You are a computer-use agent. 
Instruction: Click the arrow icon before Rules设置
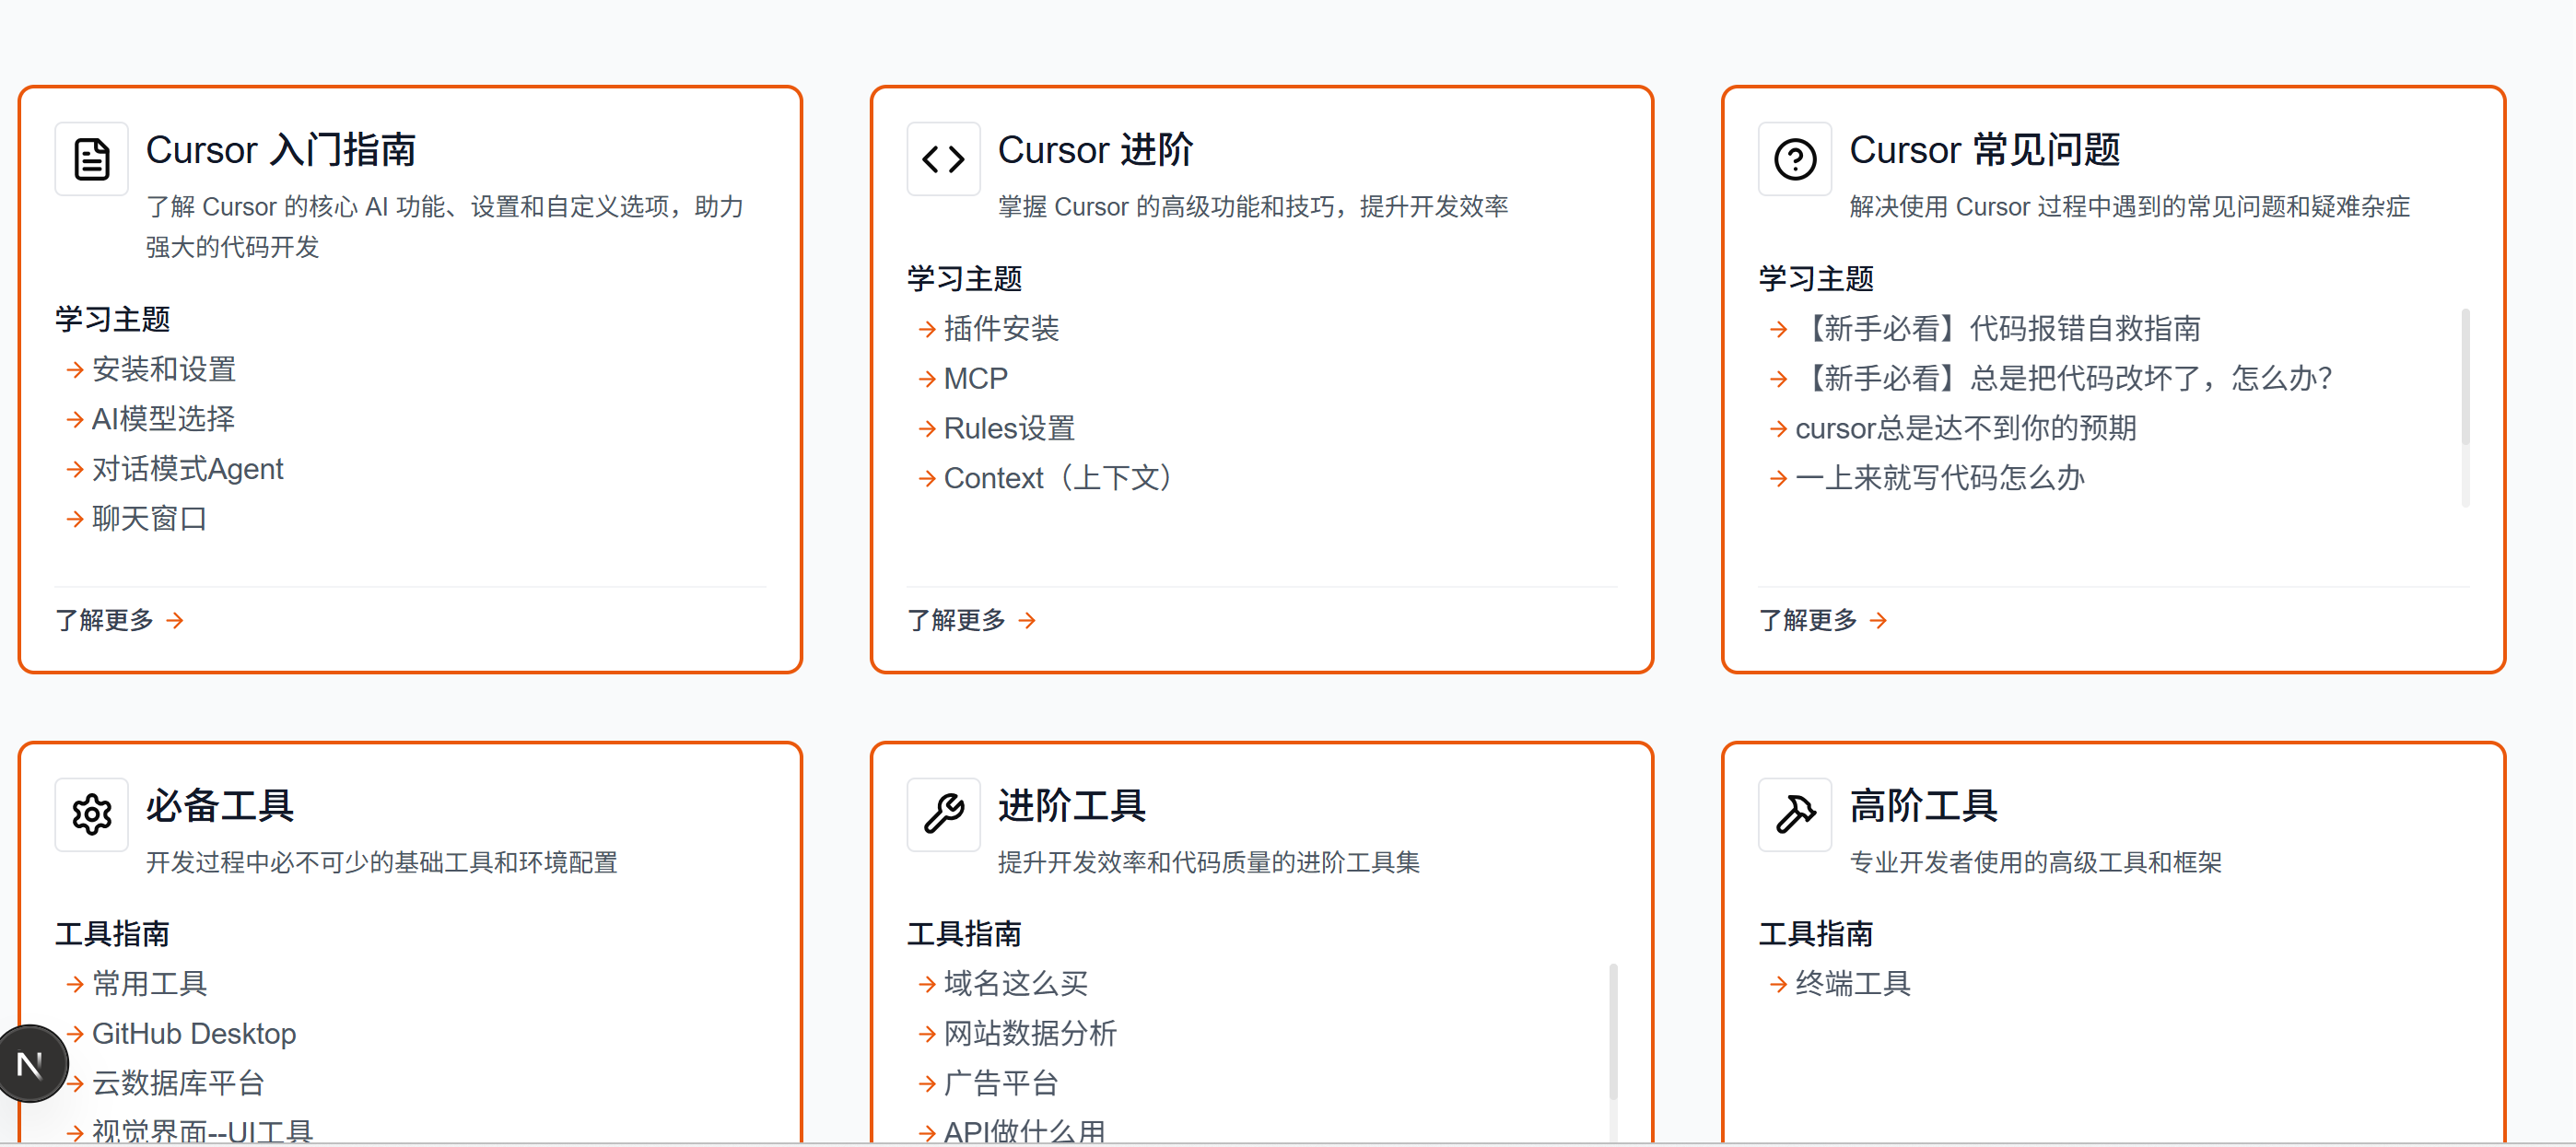tap(927, 429)
